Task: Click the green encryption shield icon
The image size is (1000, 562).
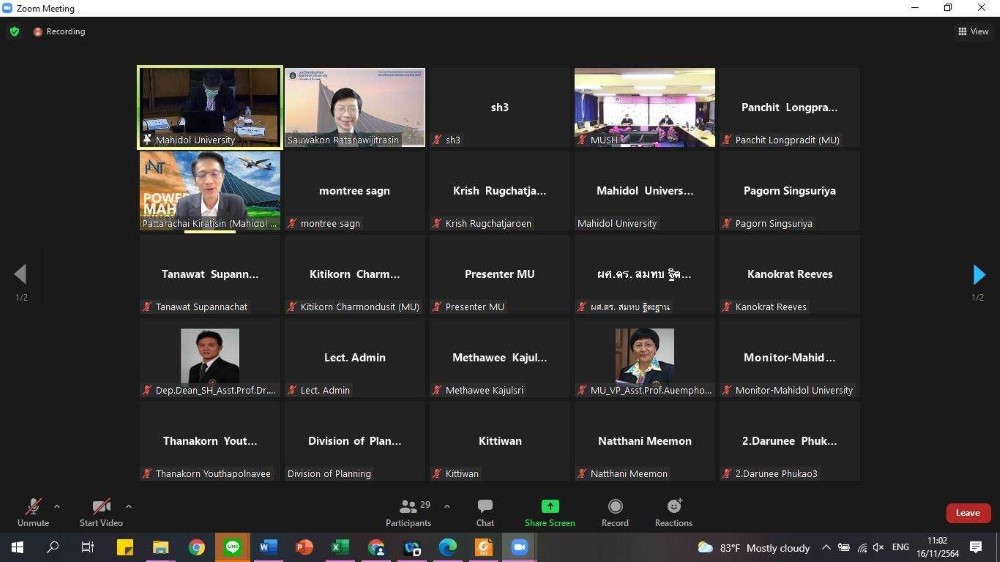Action: pos(14,31)
